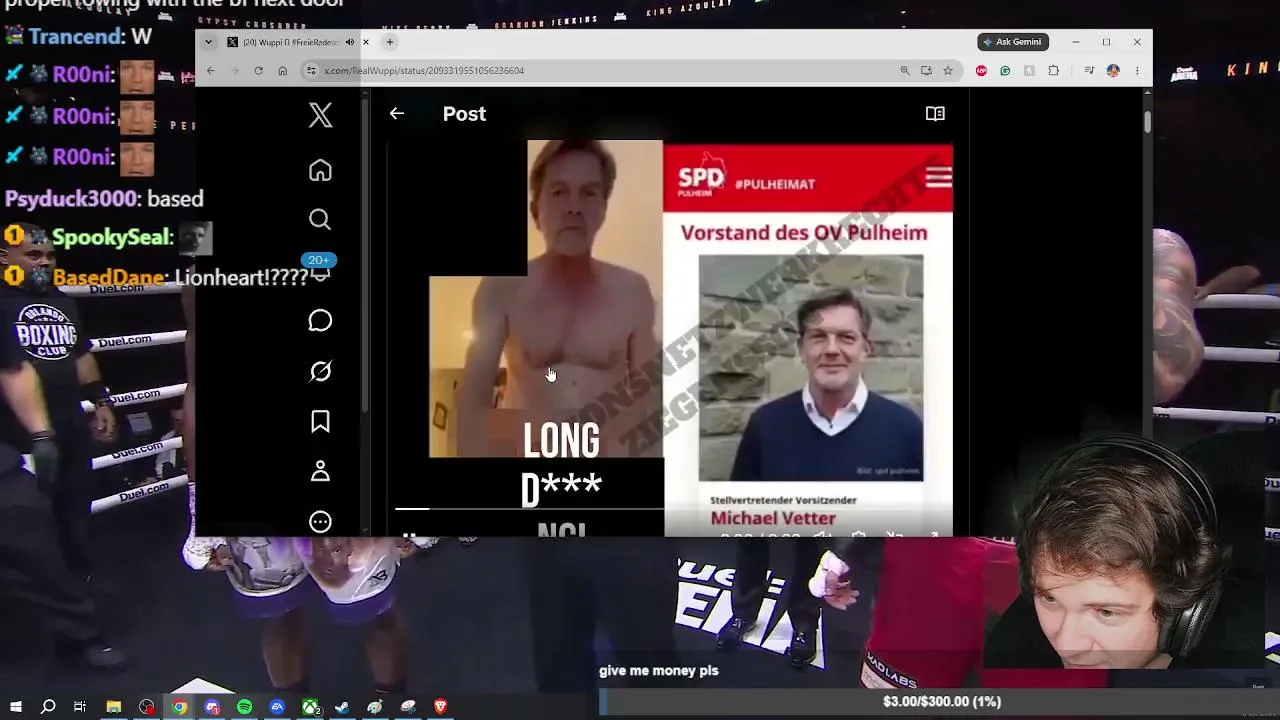This screenshot has width=1280, height=720.
Task: Click the "Post" heading text
Action: pyautogui.click(x=464, y=114)
